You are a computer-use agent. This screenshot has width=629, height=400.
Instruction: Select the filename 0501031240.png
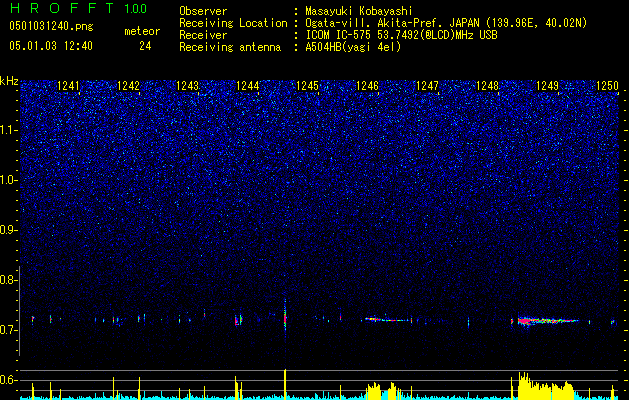pos(51,27)
